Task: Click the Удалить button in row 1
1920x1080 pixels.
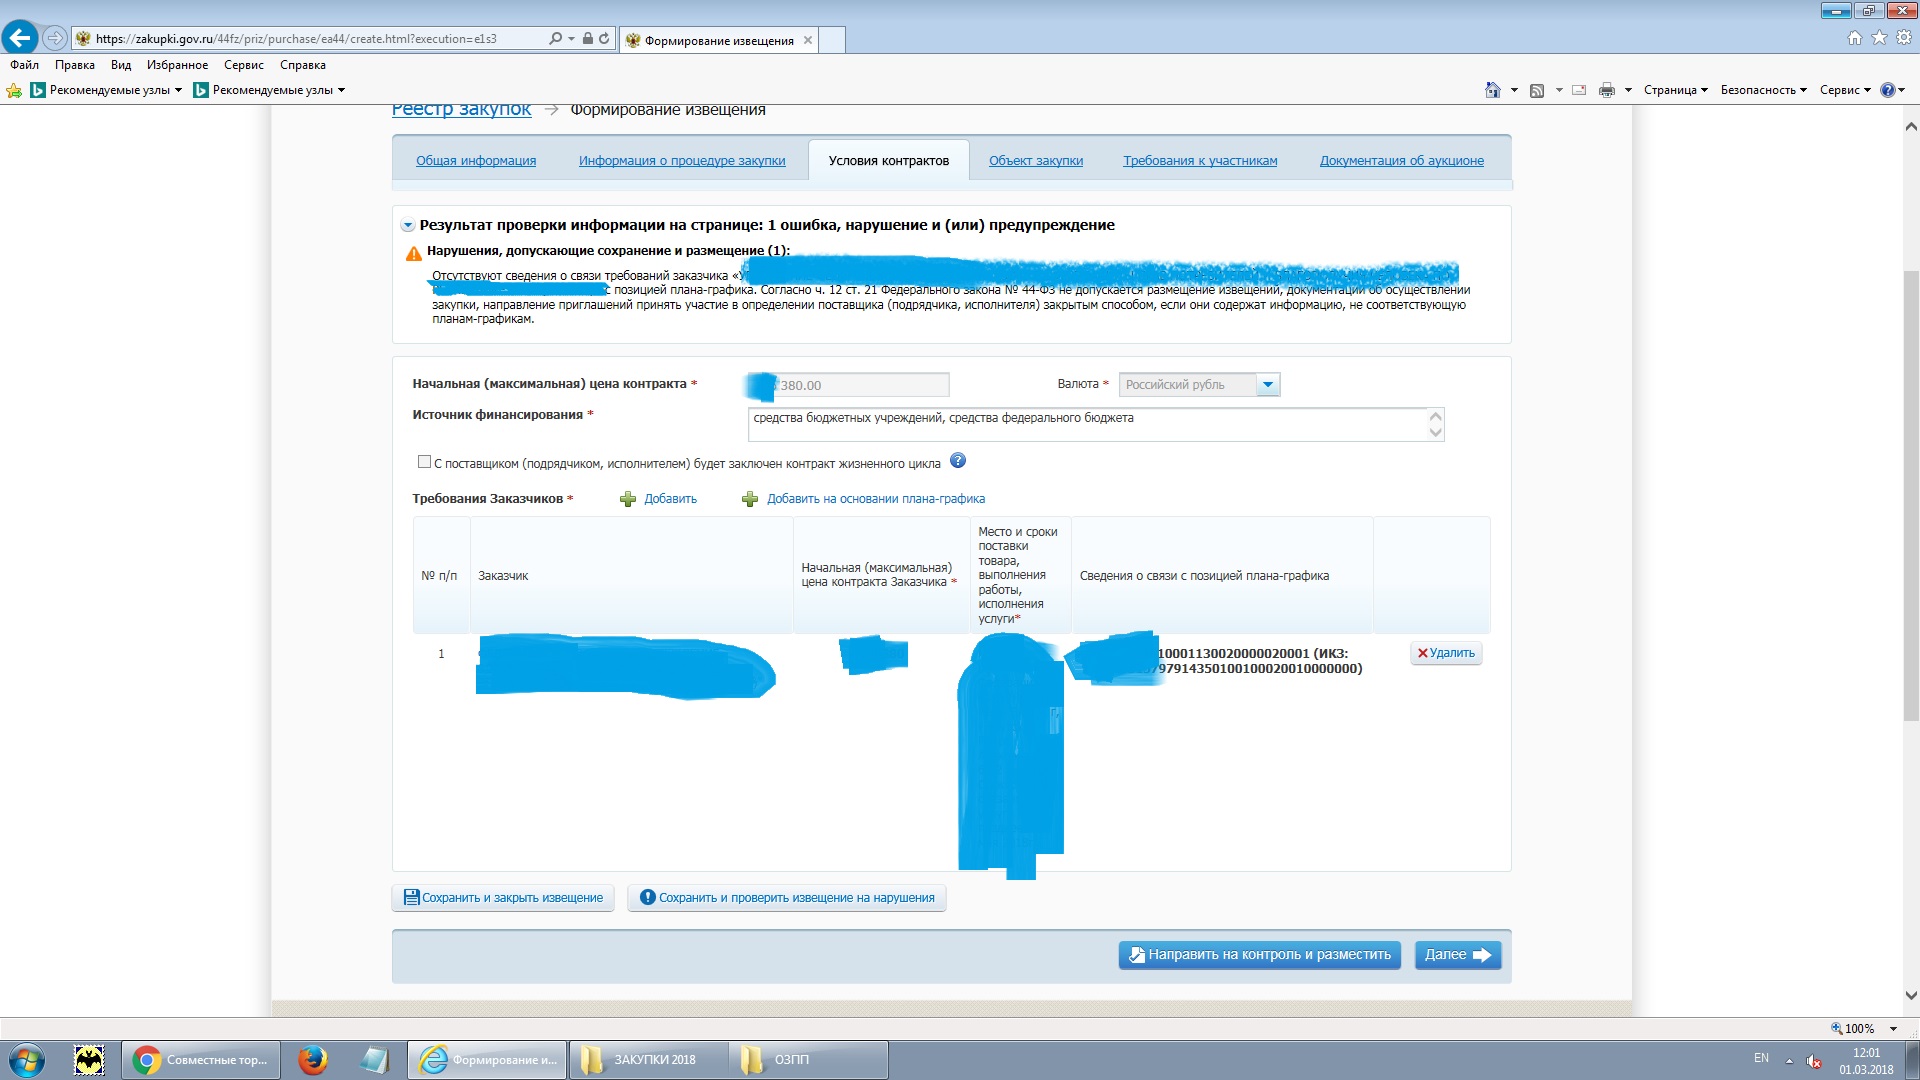Action: (1445, 653)
